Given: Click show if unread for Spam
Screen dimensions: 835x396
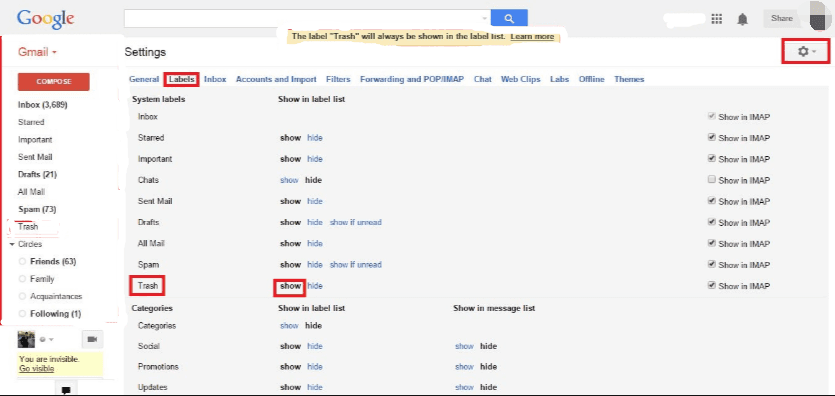Looking at the screenshot, I should tap(356, 265).
